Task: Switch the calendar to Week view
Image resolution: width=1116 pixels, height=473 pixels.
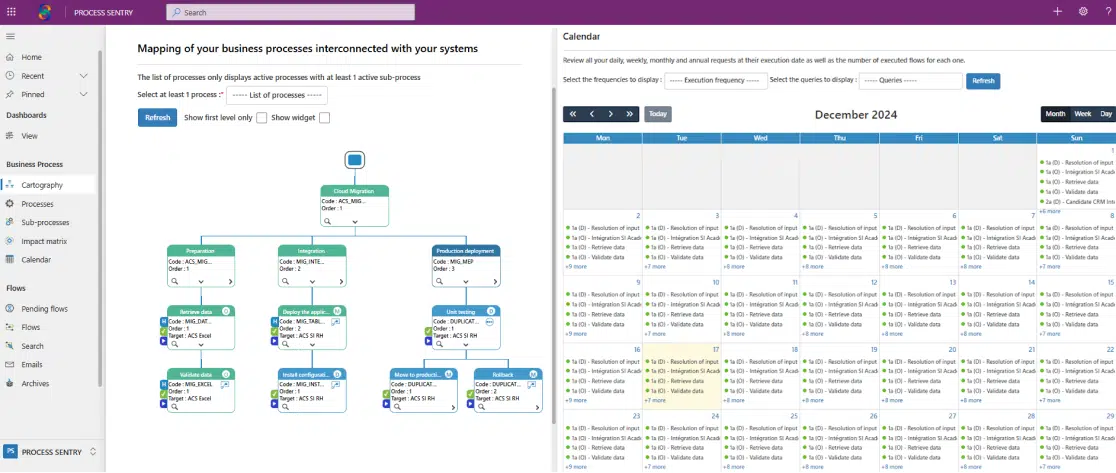Action: pos(1082,114)
